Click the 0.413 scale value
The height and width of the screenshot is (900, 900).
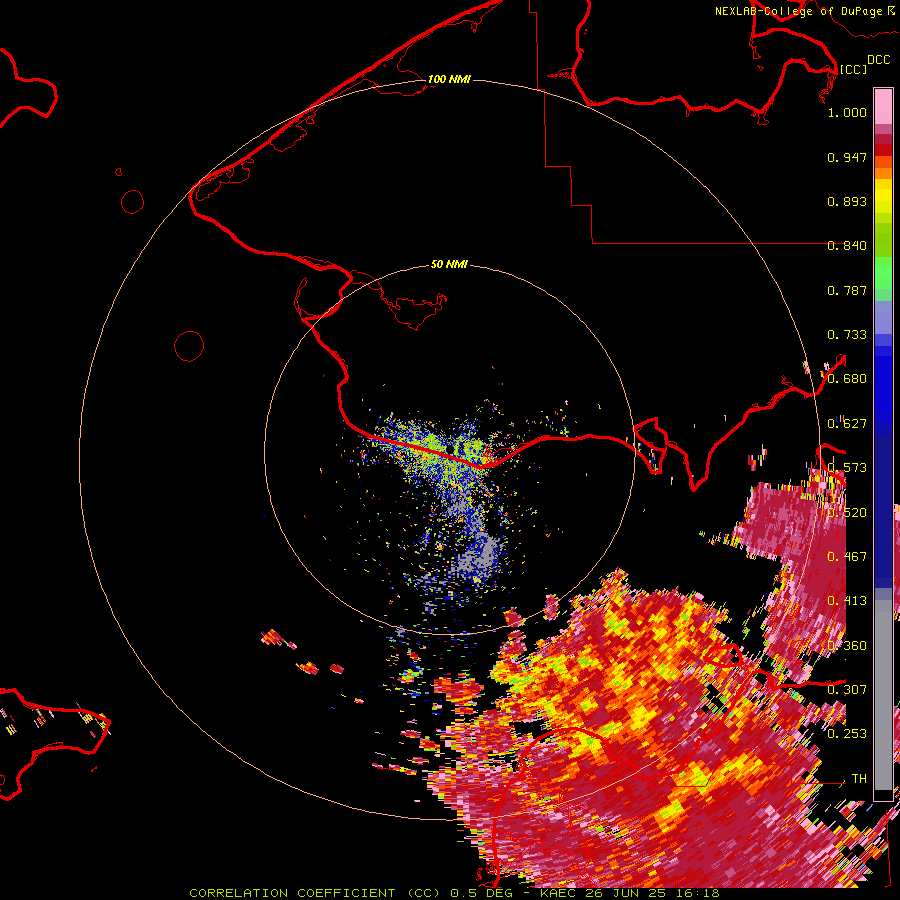(x=847, y=601)
